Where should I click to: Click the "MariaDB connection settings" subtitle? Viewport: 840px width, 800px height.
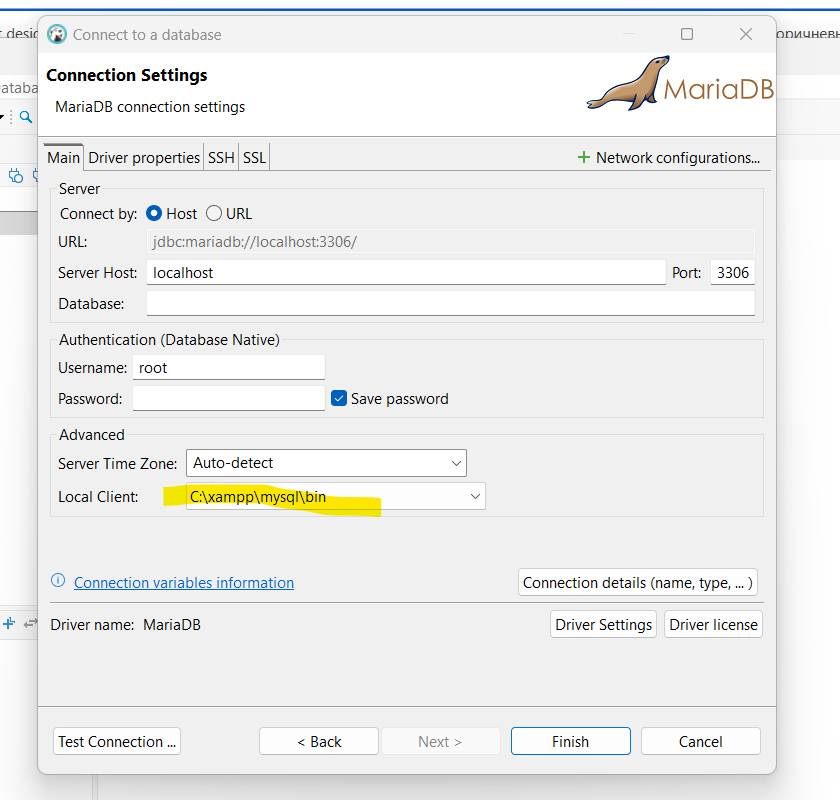coord(150,107)
